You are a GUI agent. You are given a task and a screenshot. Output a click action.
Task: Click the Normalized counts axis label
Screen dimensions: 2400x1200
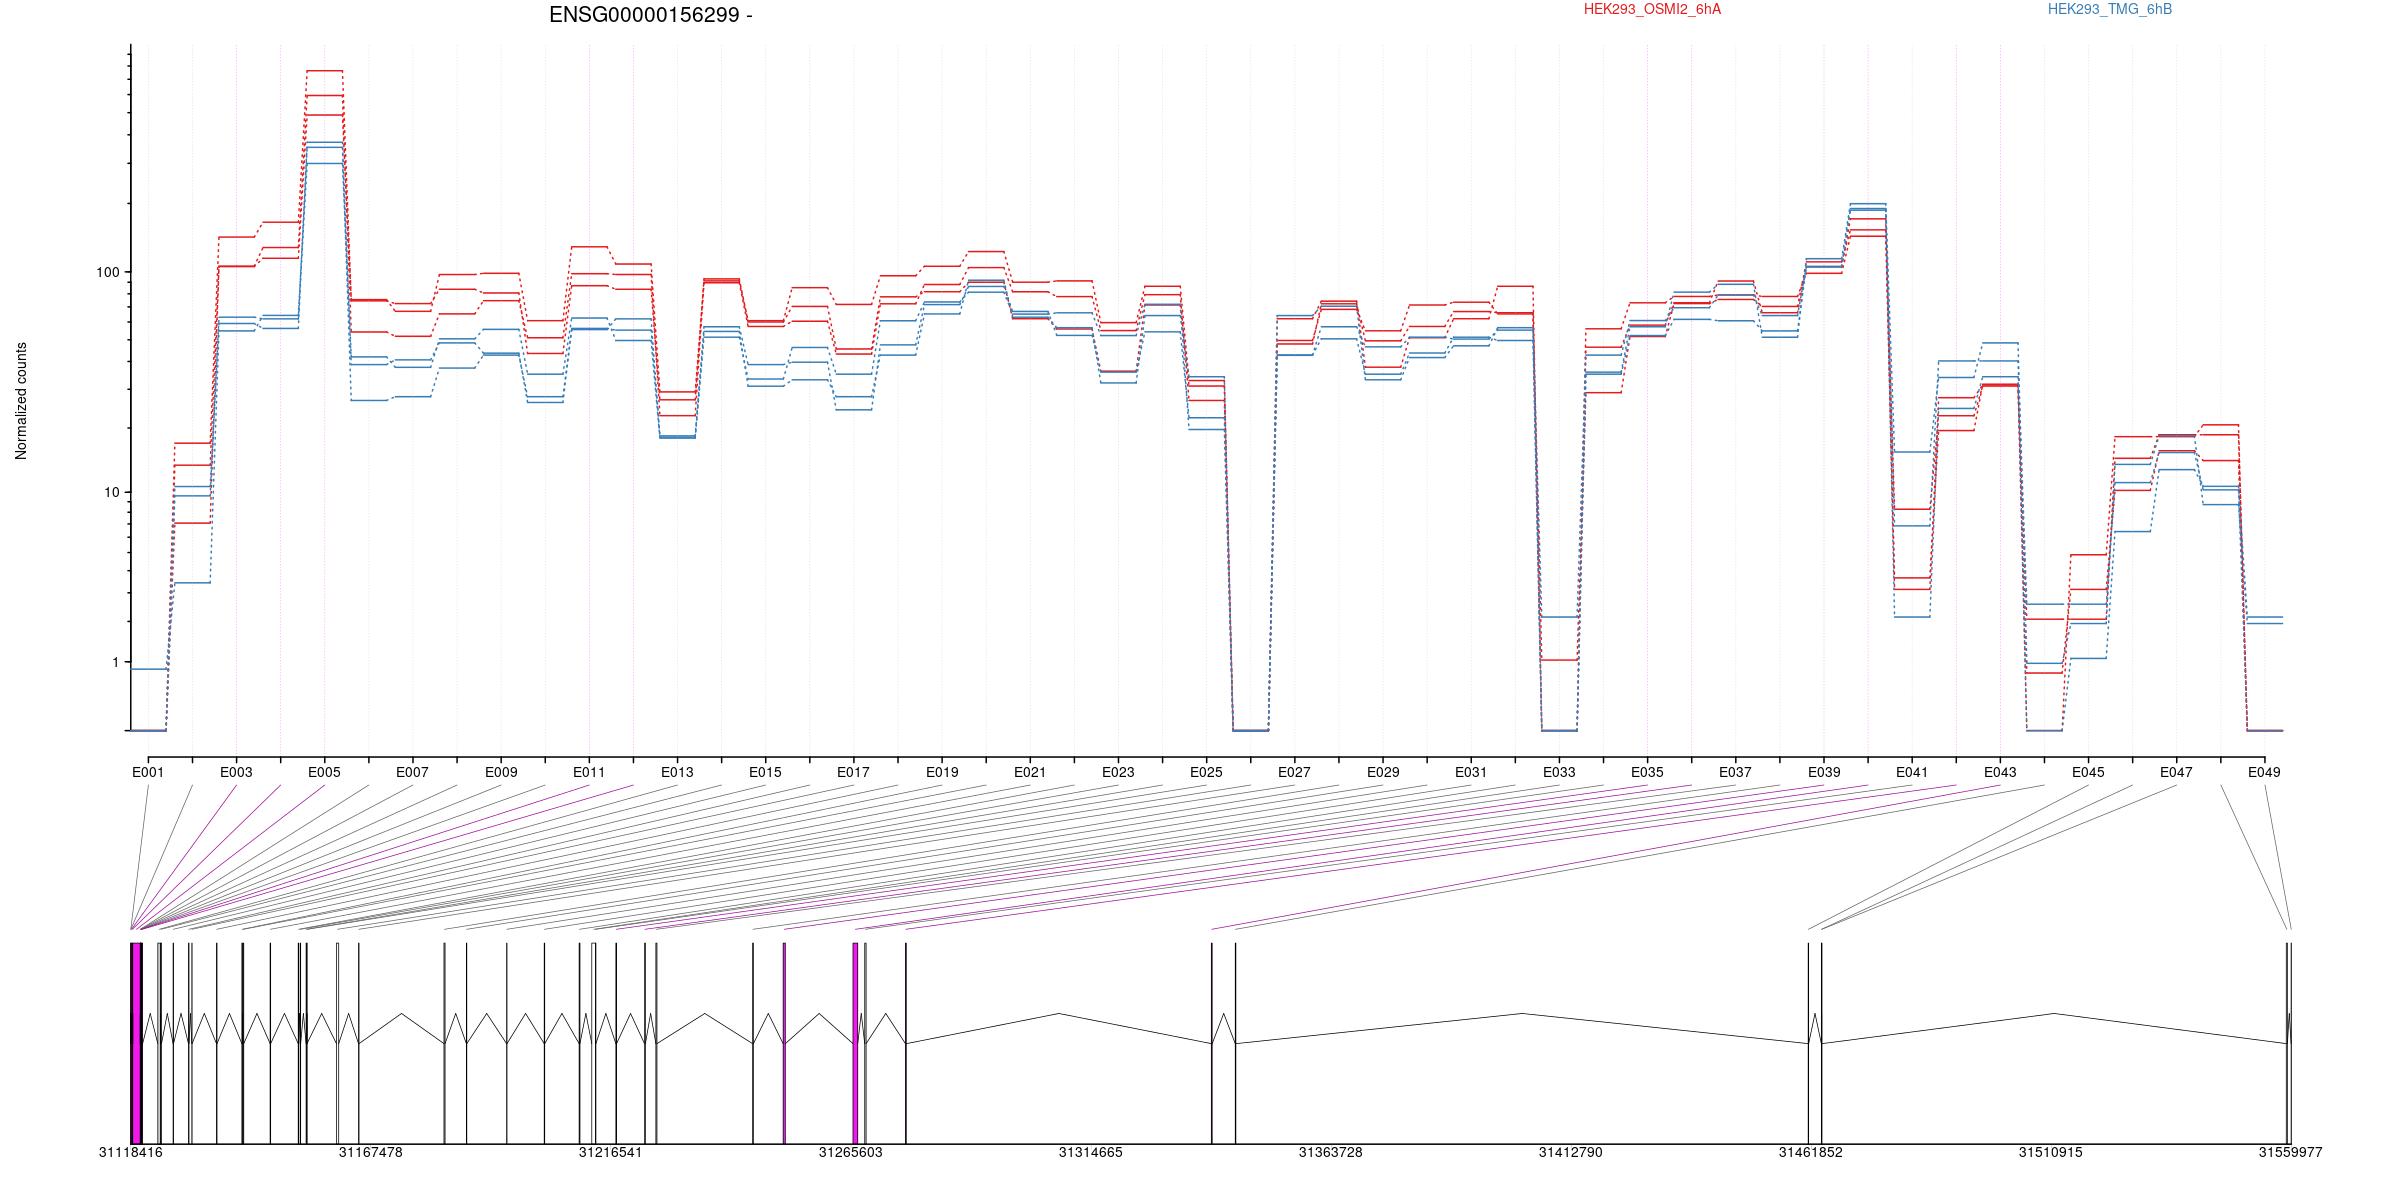[x=21, y=401]
